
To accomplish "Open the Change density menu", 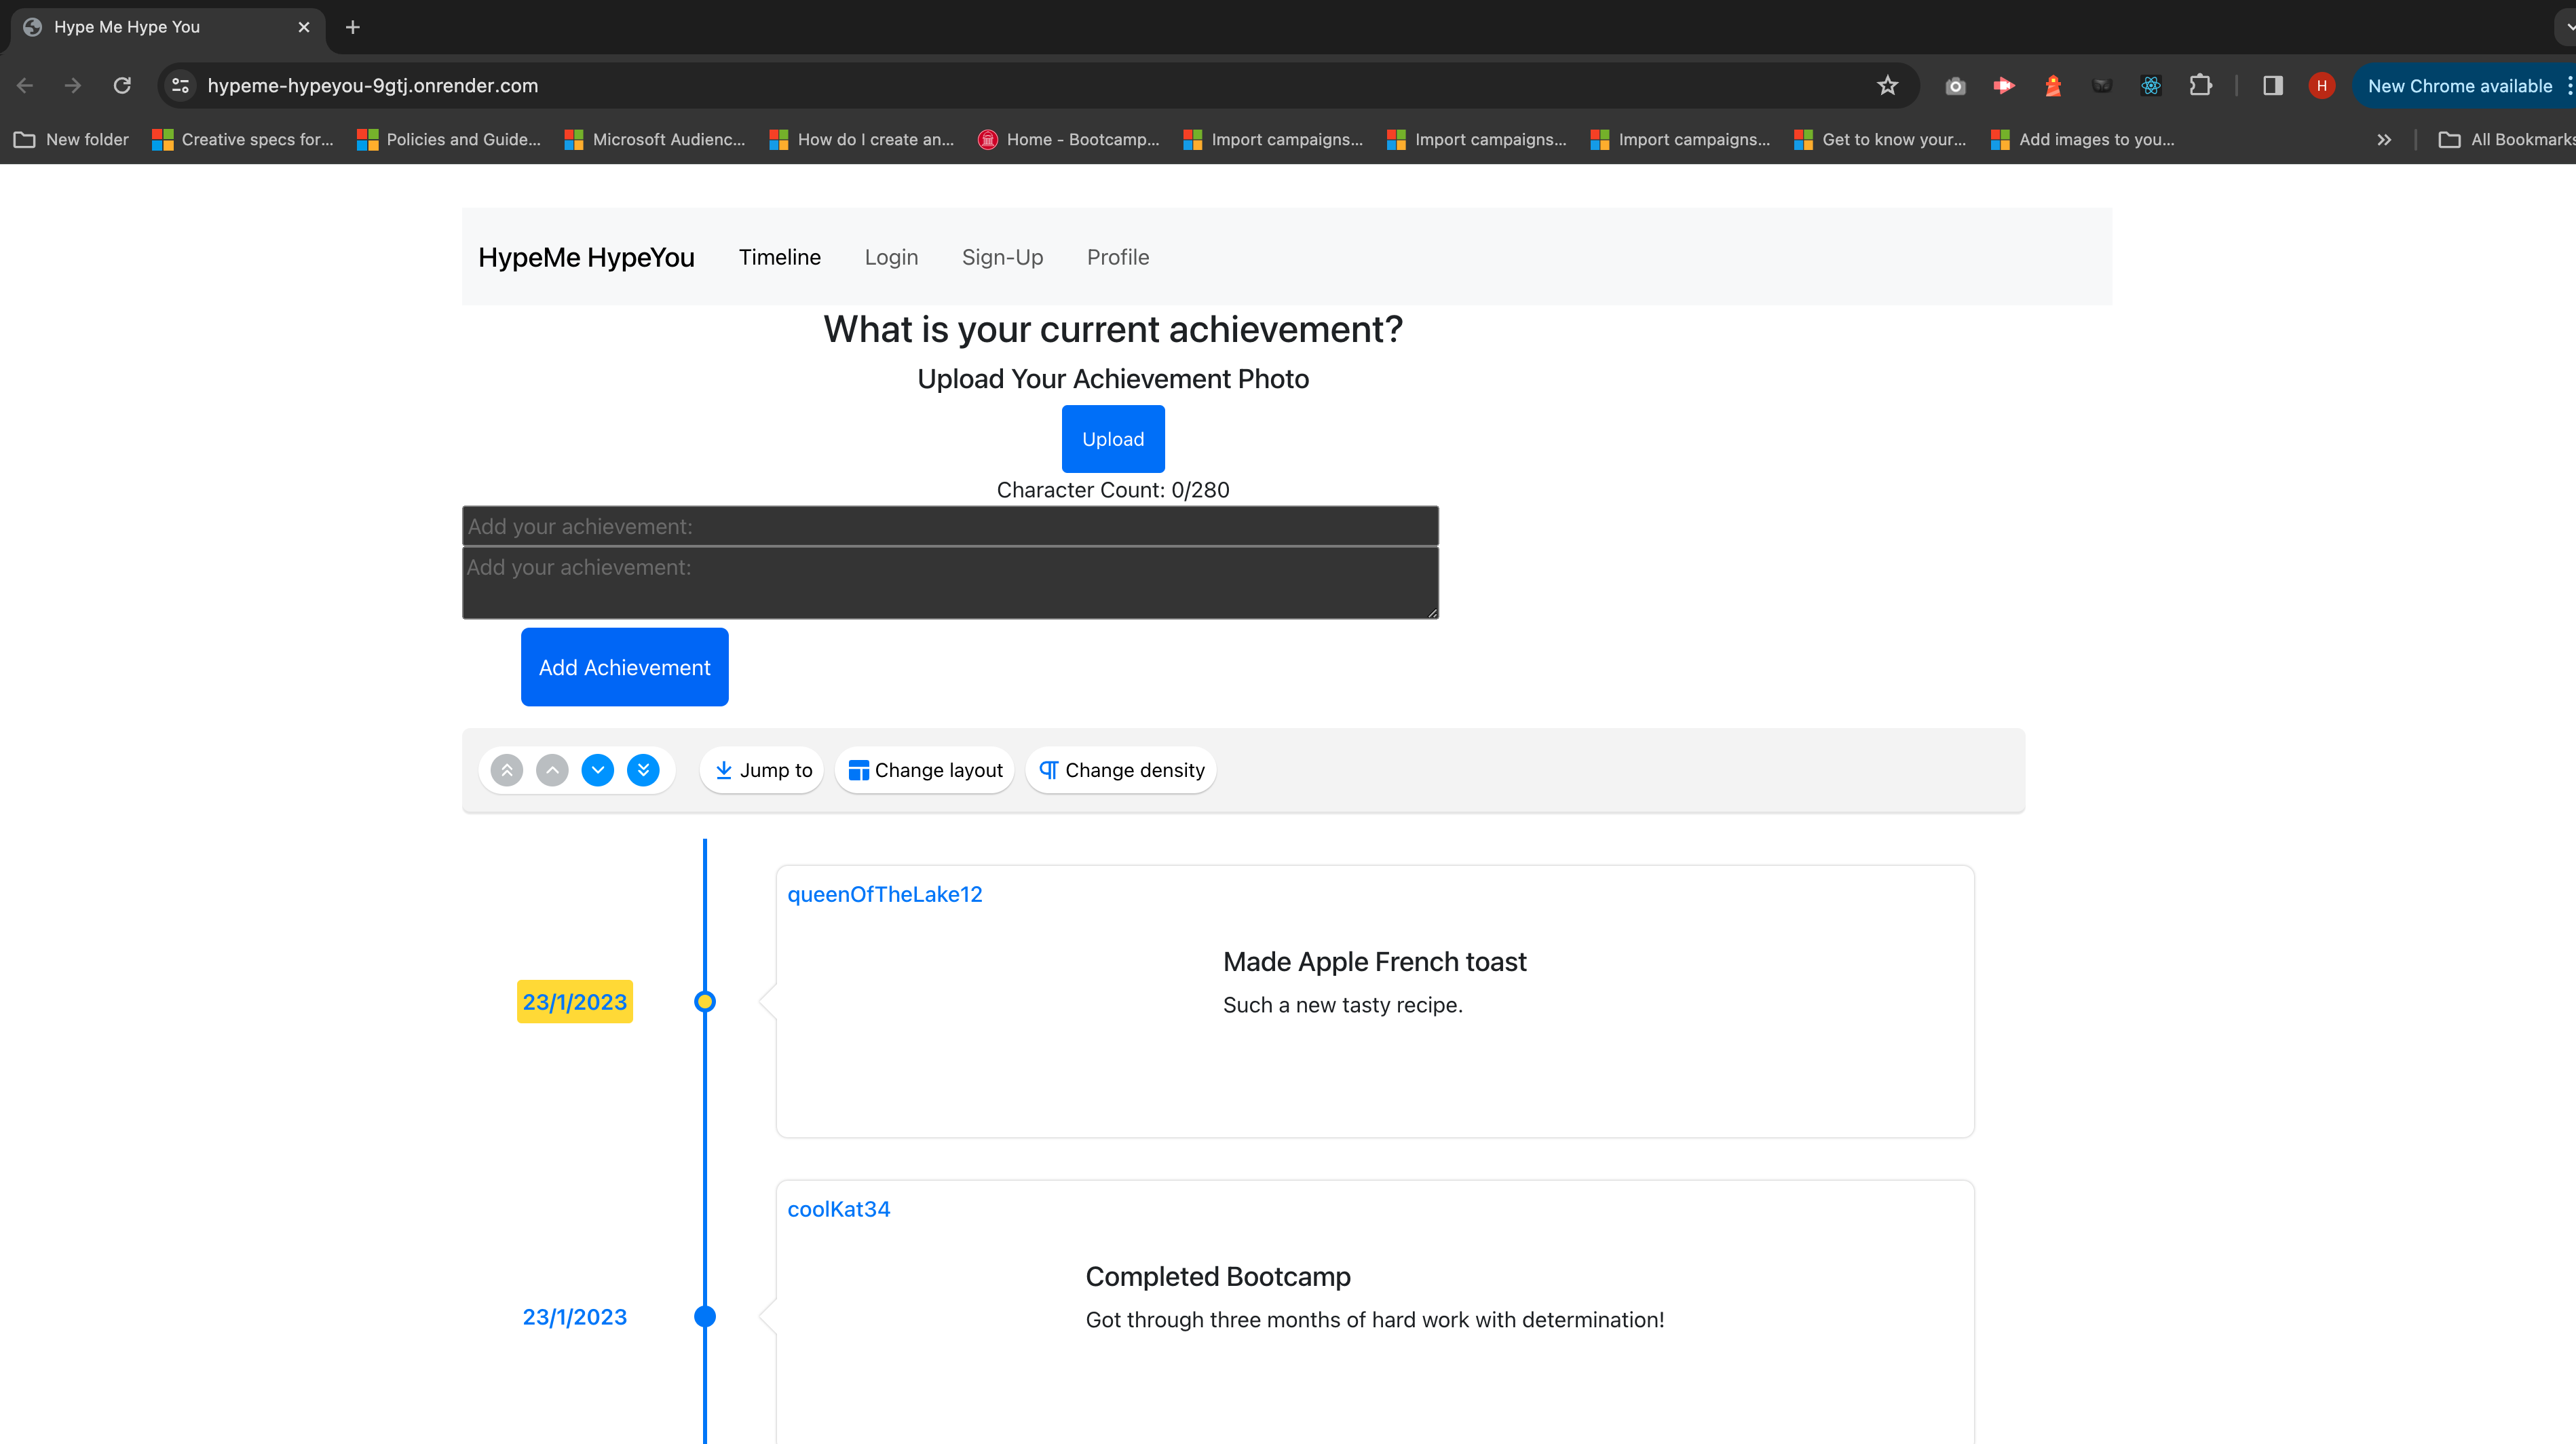I will pos(1121,770).
